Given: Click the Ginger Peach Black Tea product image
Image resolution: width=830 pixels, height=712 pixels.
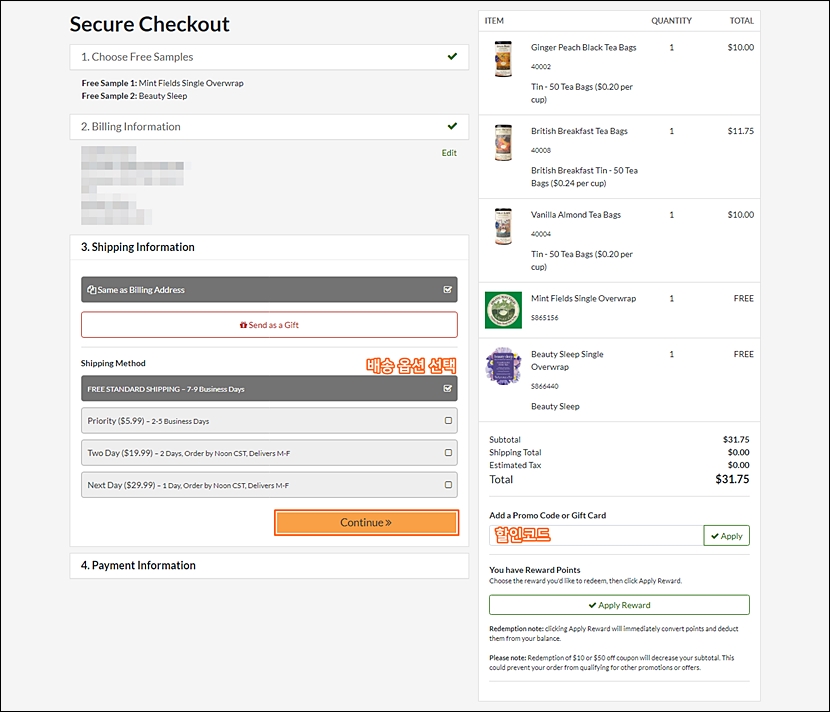Looking at the screenshot, I should [x=503, y=59].
